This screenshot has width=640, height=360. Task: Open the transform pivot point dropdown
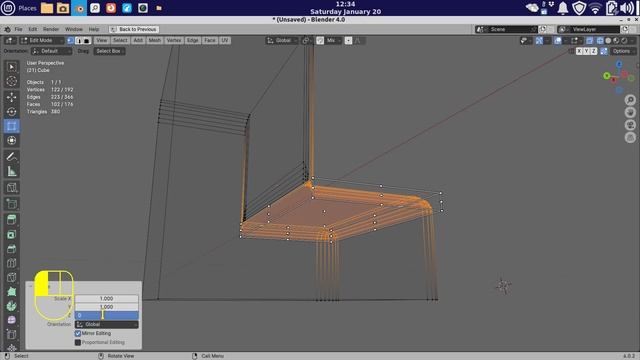tap(306, 40)
